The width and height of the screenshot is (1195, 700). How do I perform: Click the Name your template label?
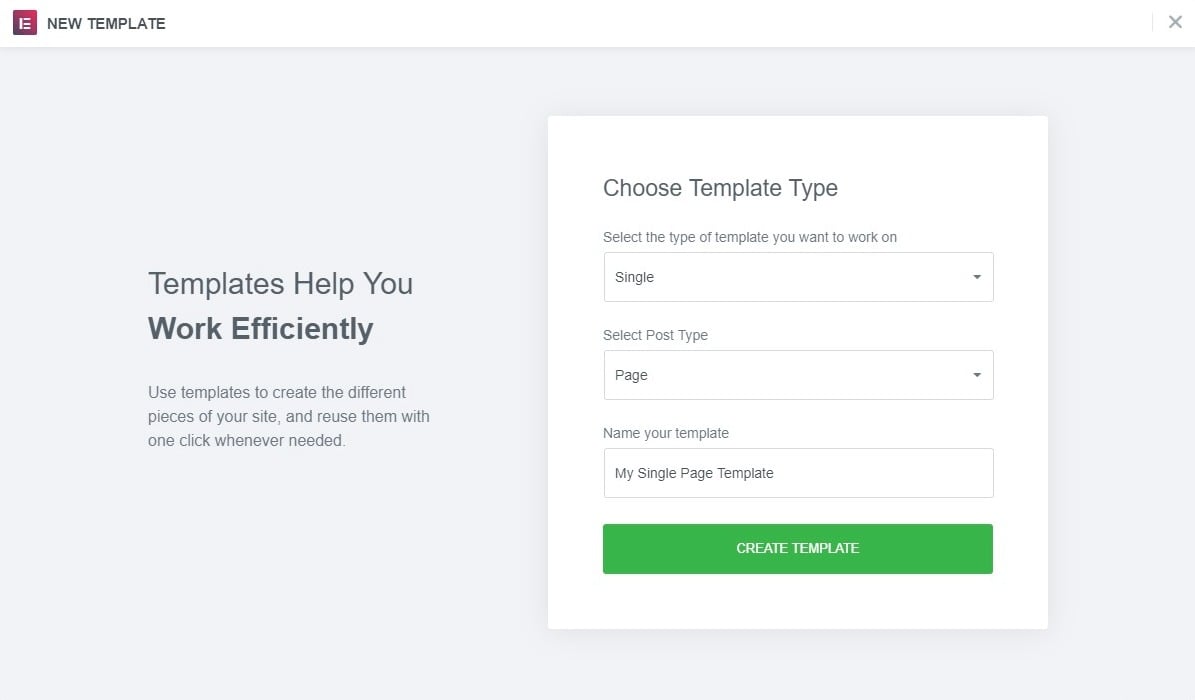pyautogui.click(x=666, y=433)
